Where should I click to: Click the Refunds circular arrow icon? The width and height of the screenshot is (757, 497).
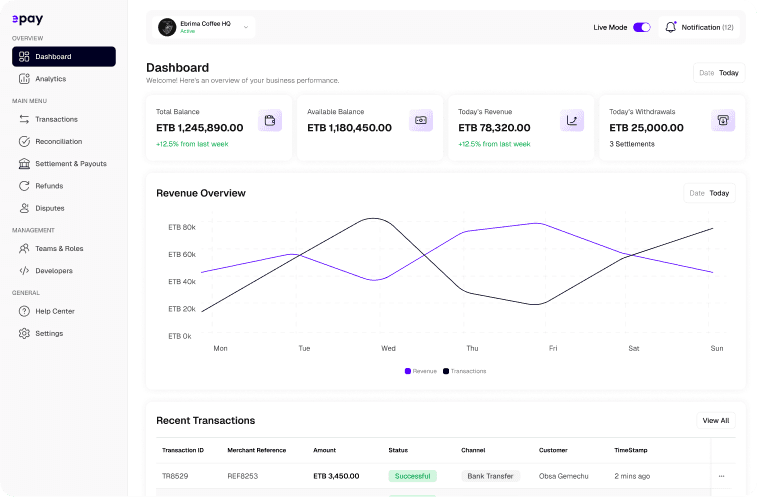(24, 186)
